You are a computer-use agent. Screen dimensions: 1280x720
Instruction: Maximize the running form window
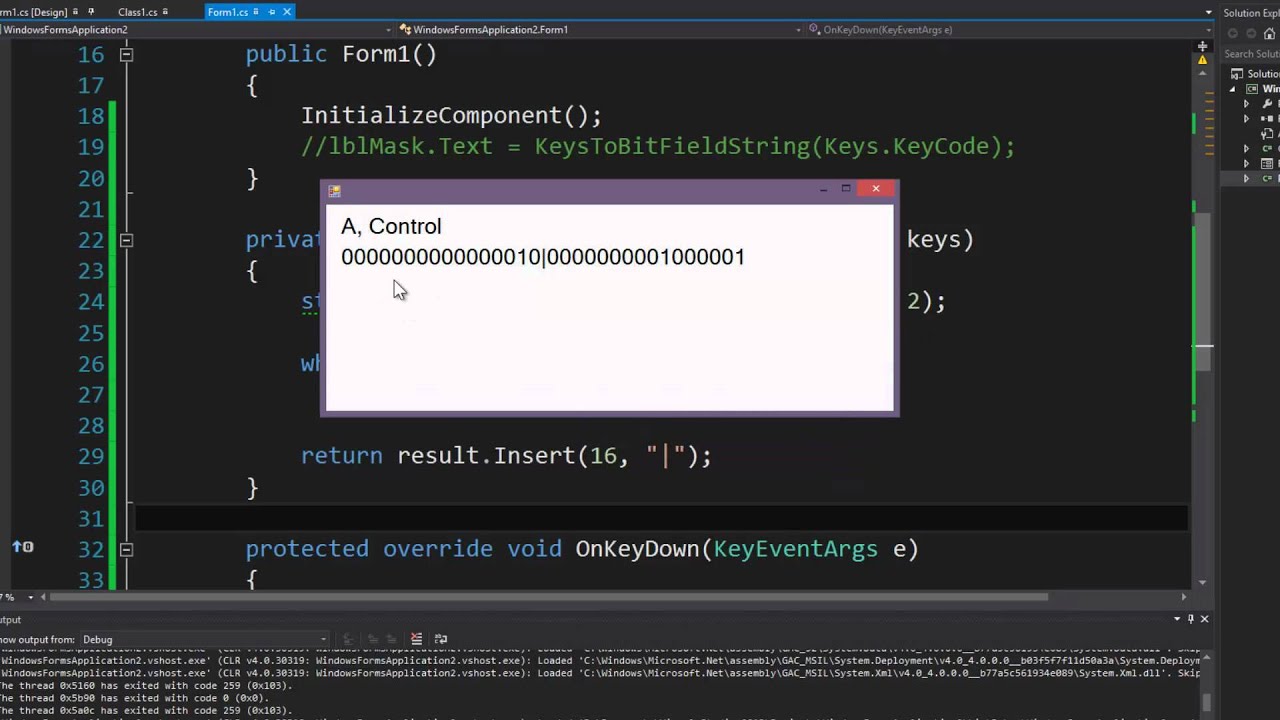[846, 188]
